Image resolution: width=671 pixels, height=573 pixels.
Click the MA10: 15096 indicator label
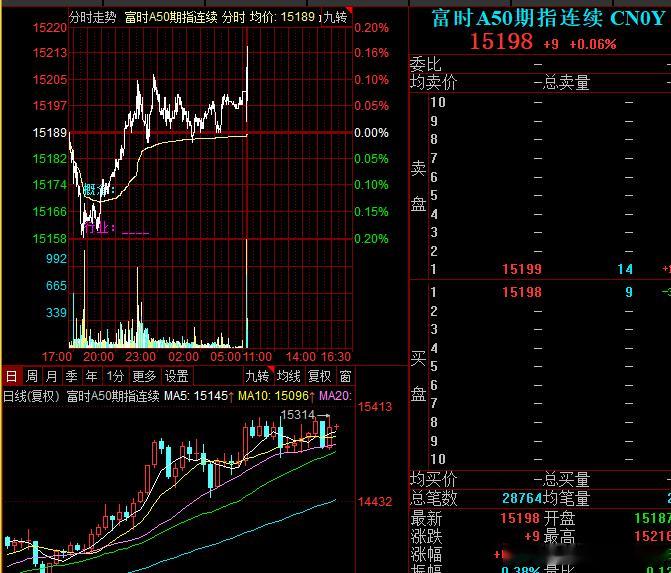276,395
